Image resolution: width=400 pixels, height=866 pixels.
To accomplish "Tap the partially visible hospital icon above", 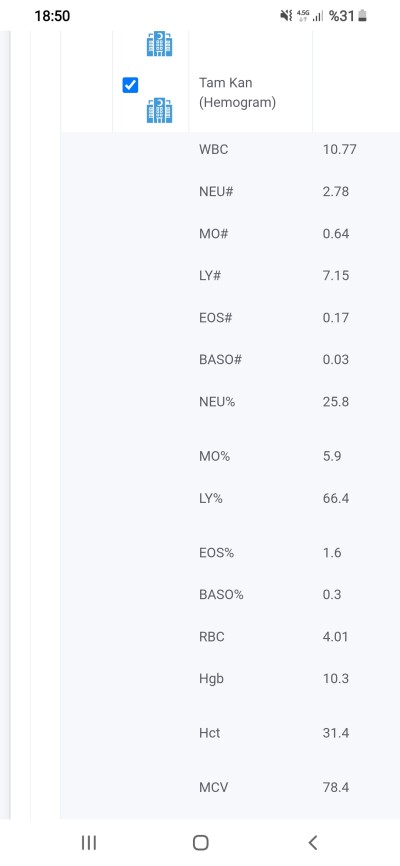I will coord(159,44).
